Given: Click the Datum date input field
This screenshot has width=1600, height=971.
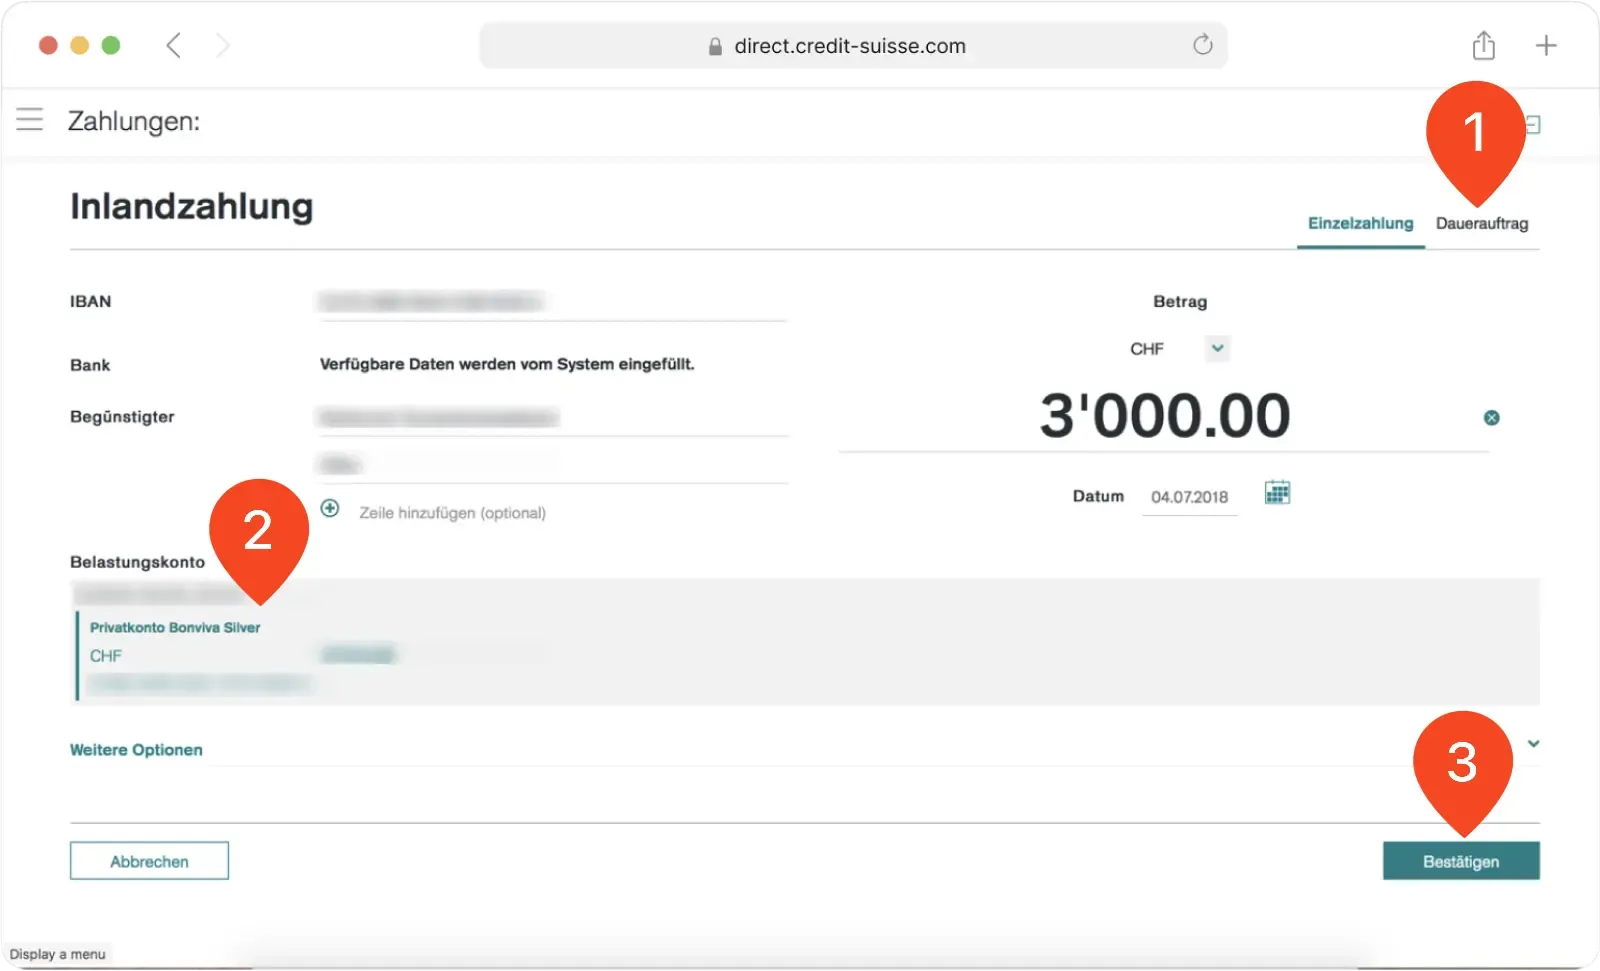Looking at the screenshot, I should (1189, 496).
